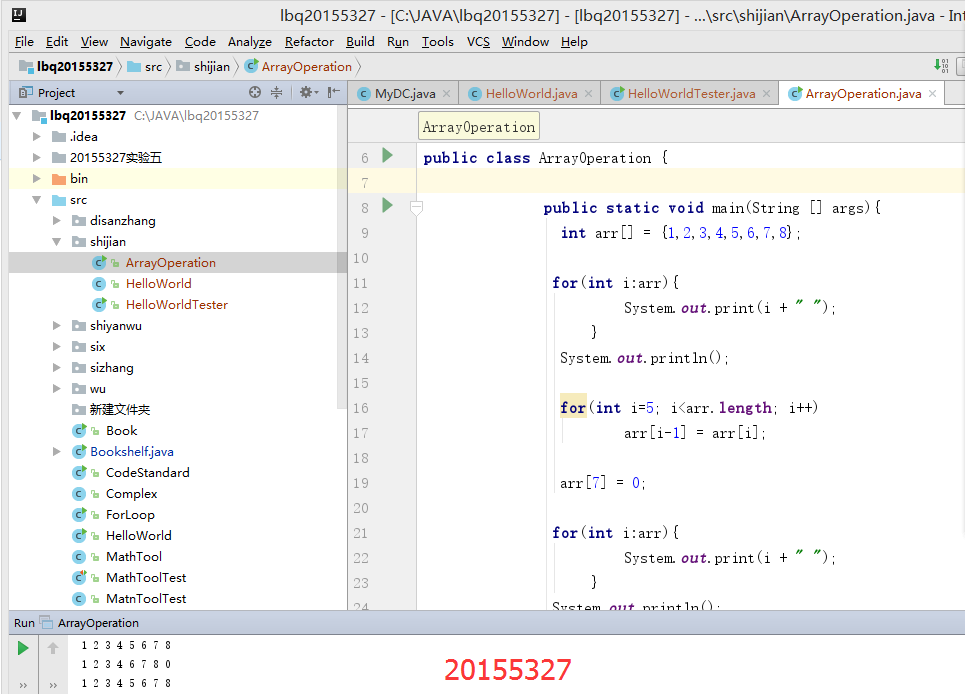Open the Help menu
Viewport: 965px width, 694px height.
(x=574, y=42)
